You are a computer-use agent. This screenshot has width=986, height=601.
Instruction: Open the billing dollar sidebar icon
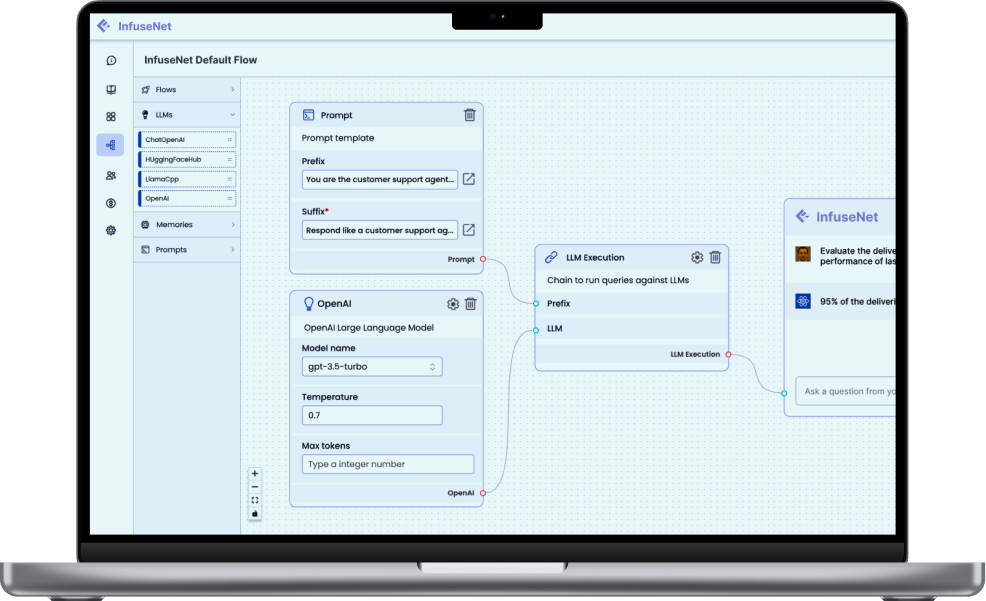(111, 203)
